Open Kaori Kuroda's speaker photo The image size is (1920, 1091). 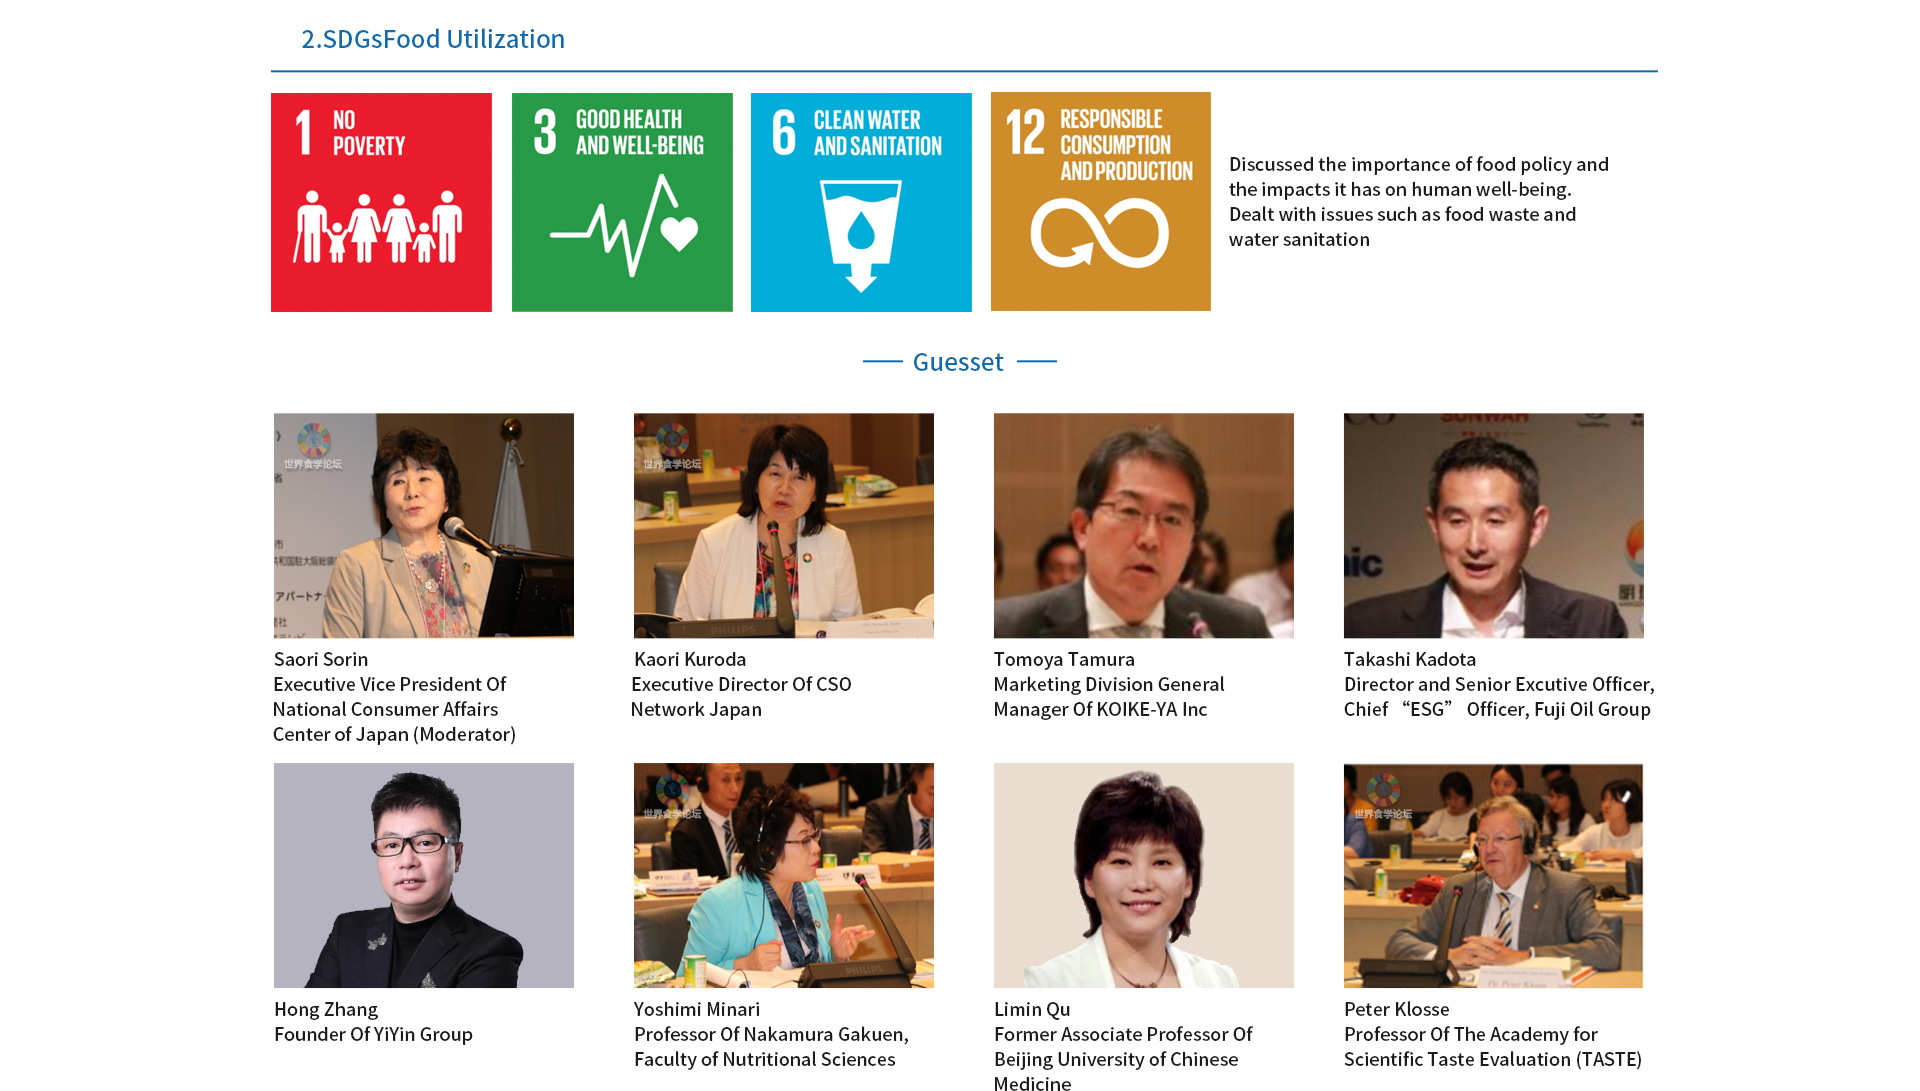784,525
